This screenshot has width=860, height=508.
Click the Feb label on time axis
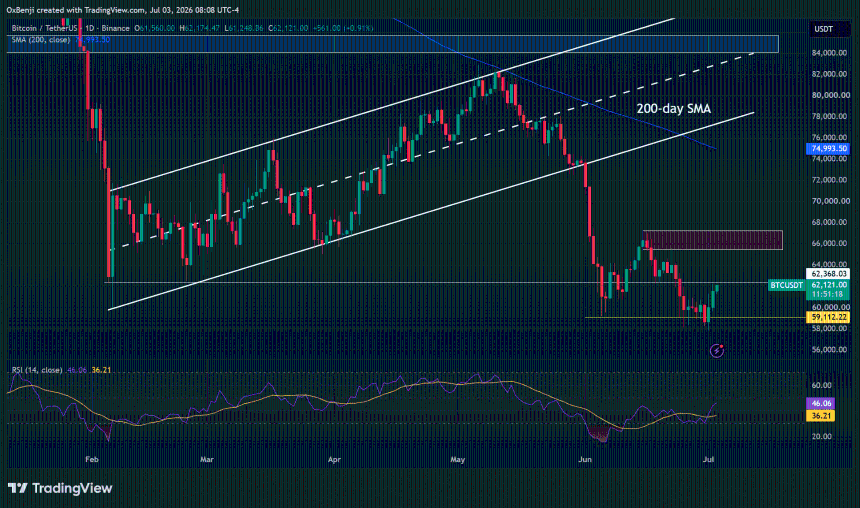(92, 459)
